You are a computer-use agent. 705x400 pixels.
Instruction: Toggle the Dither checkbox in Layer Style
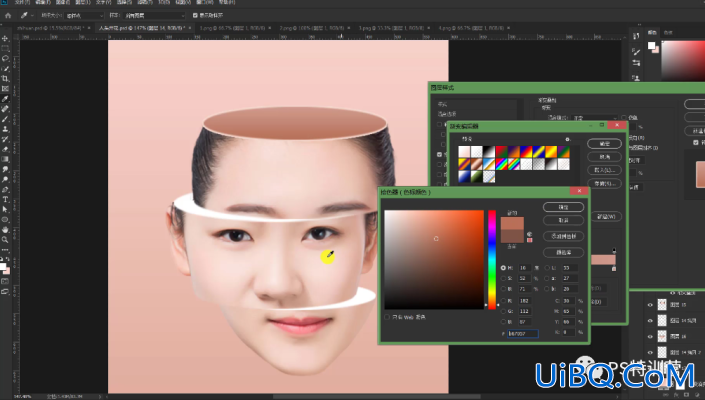pyautogui.click(x=624, y=117)
